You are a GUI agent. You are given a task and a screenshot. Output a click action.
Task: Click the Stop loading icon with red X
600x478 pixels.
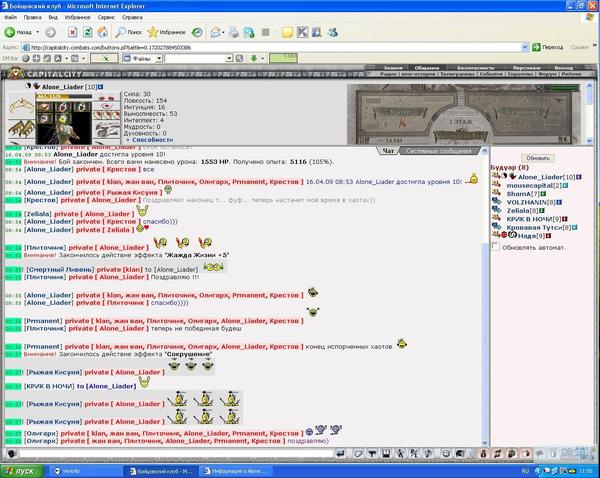(x=73, y=33)
